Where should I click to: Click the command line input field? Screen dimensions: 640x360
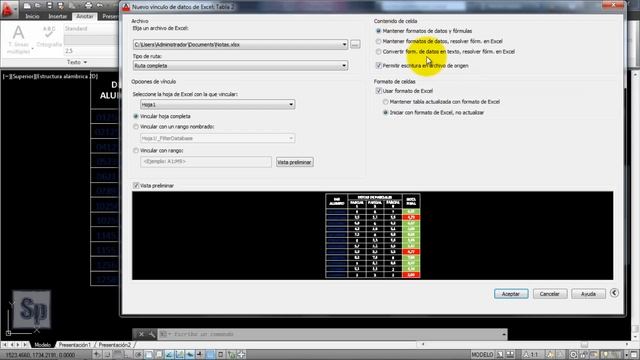(x=331, y=334)
